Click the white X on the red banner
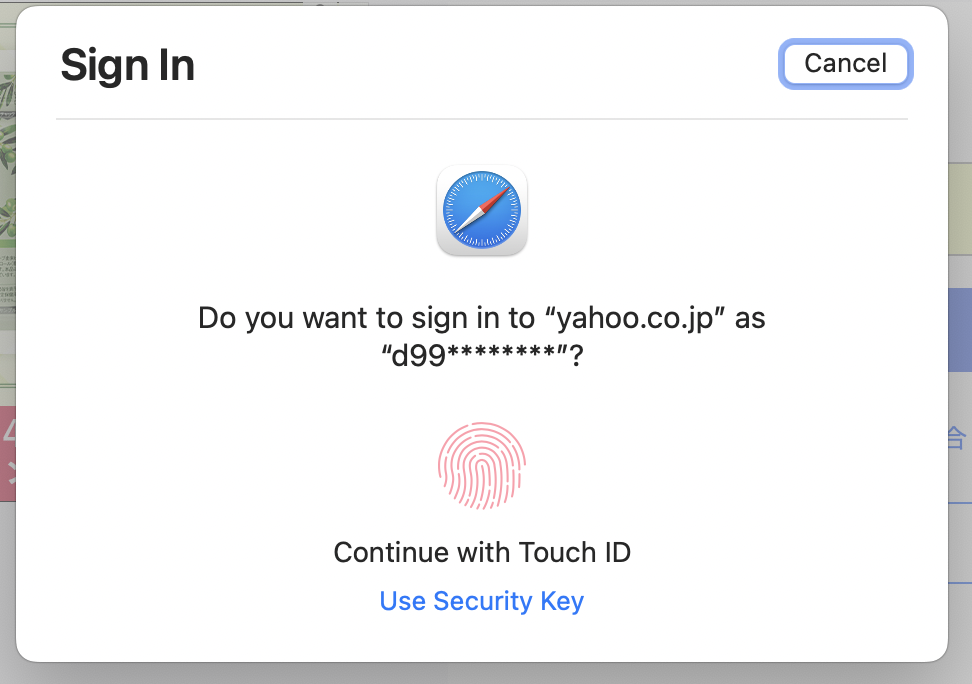The image size is (972, 684). [10, 473]
